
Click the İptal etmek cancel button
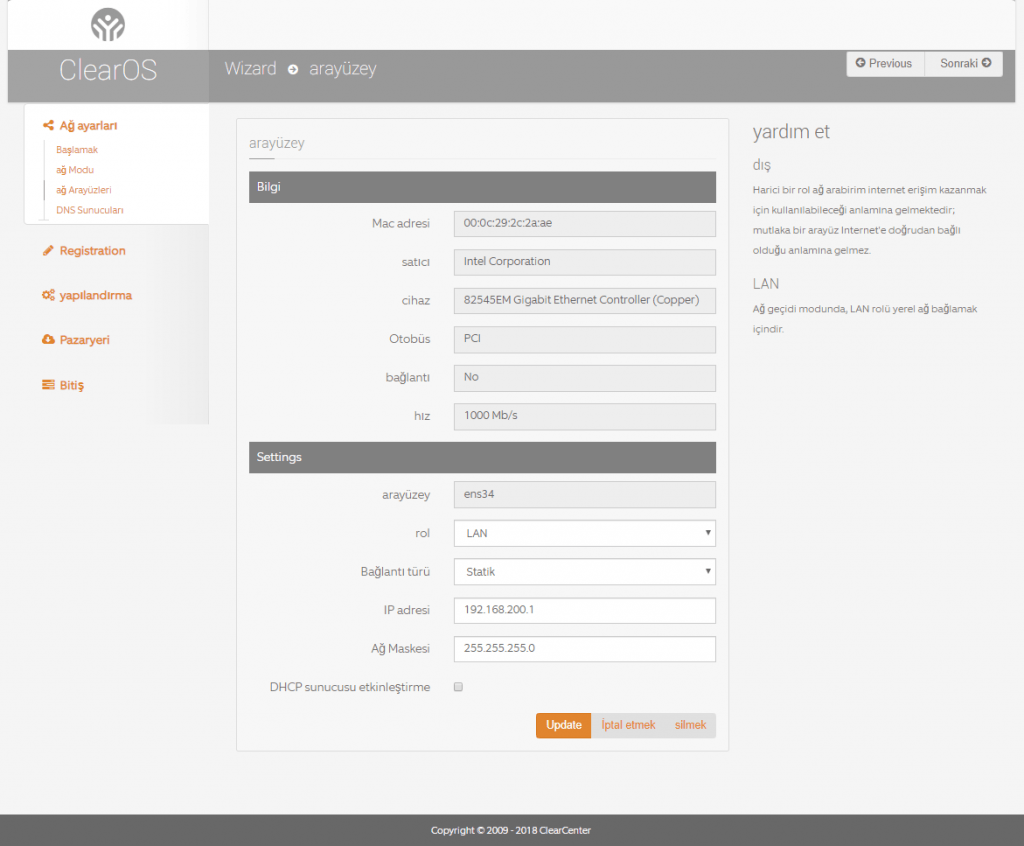[x=628, y=725]
